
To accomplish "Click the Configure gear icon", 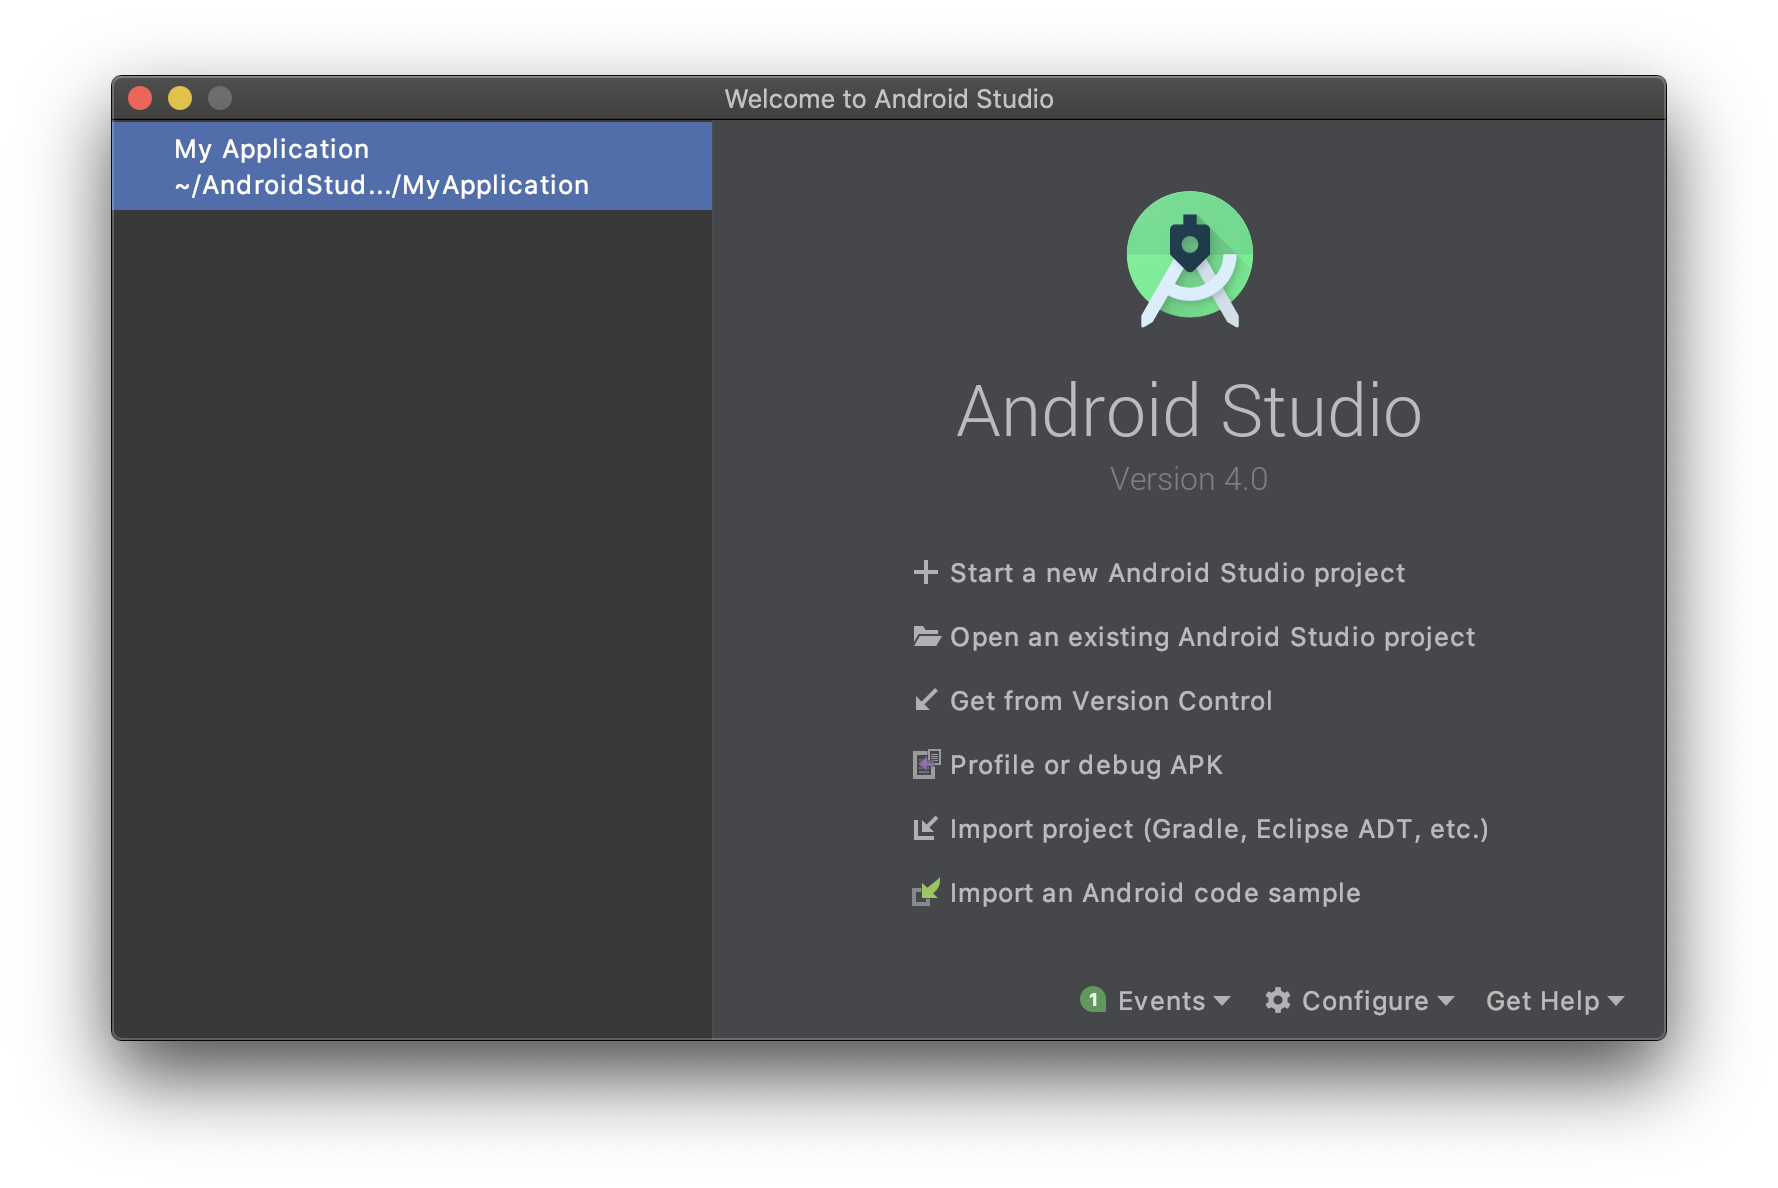I will tap(1277, 1000).
